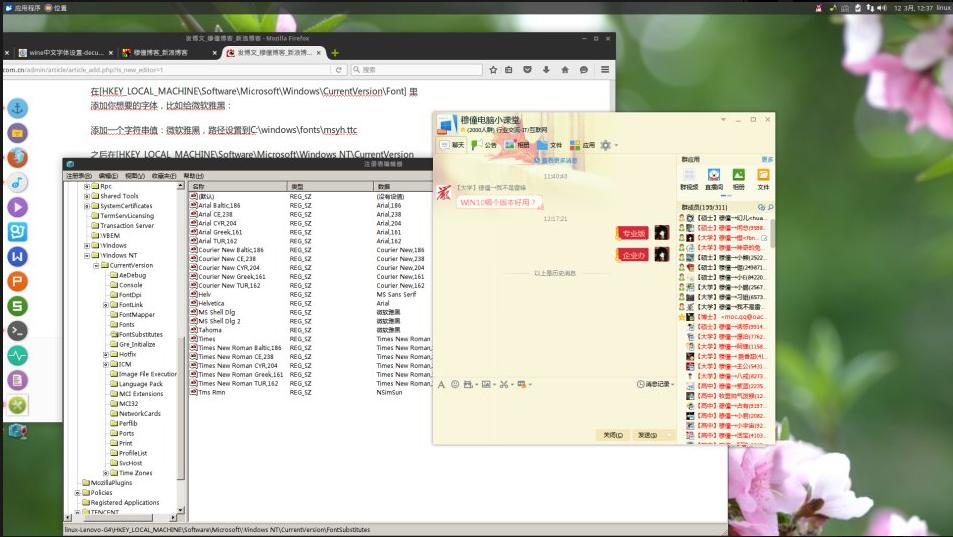Open yellow 文件 app in group apps panel
This screenshot has width=953, height=537.
[763, 179]
